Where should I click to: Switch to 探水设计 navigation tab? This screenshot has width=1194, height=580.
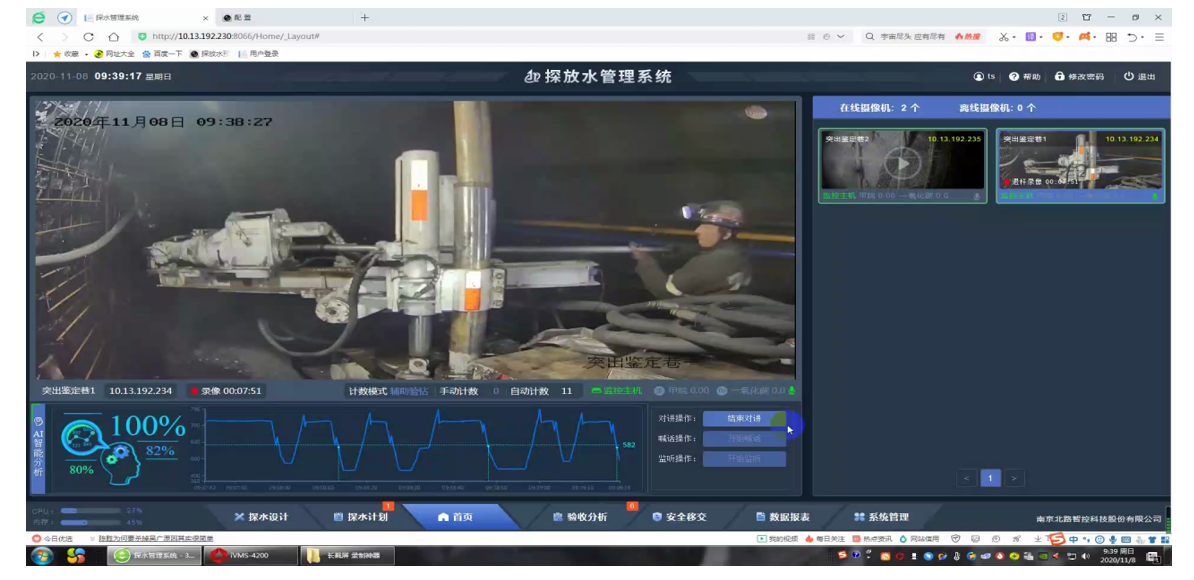[261, 517]
